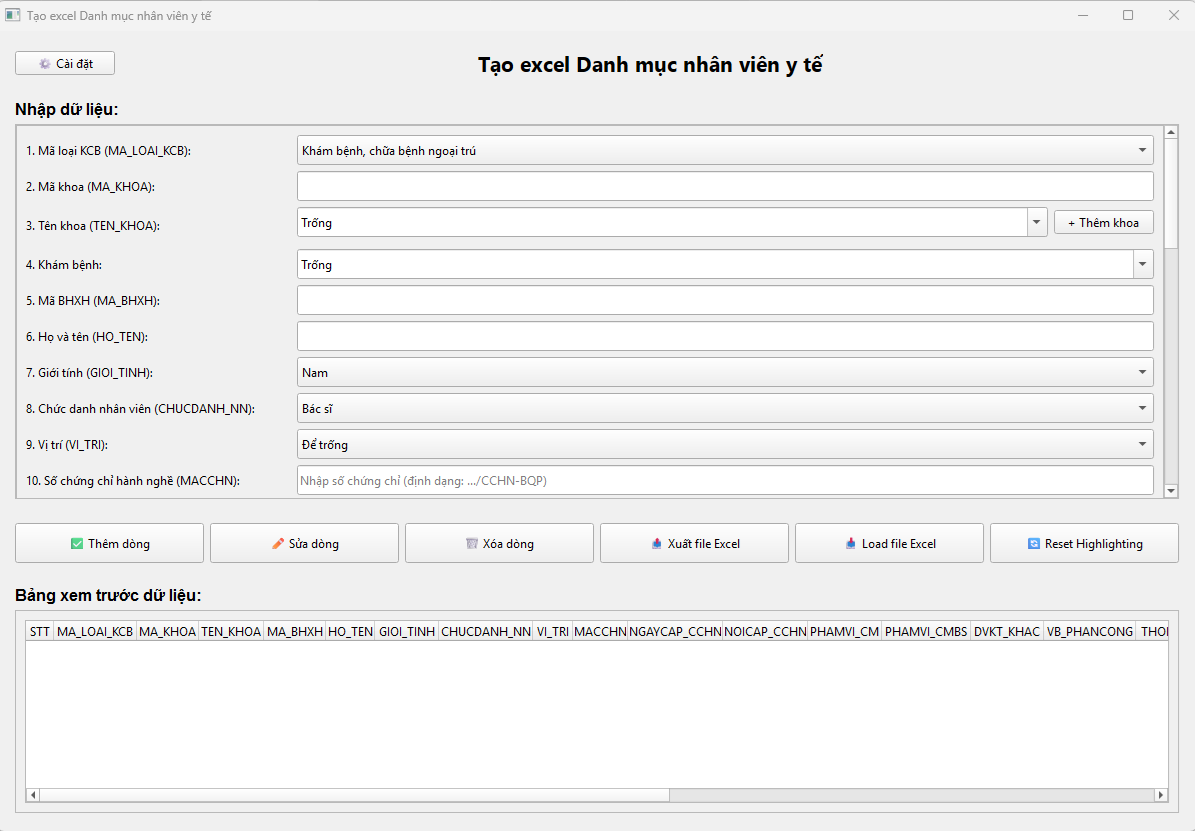Click the refresh icon on Reset Highlighting
The width and height of the screenshot is (1197, 833).
tap(1034, 544)
